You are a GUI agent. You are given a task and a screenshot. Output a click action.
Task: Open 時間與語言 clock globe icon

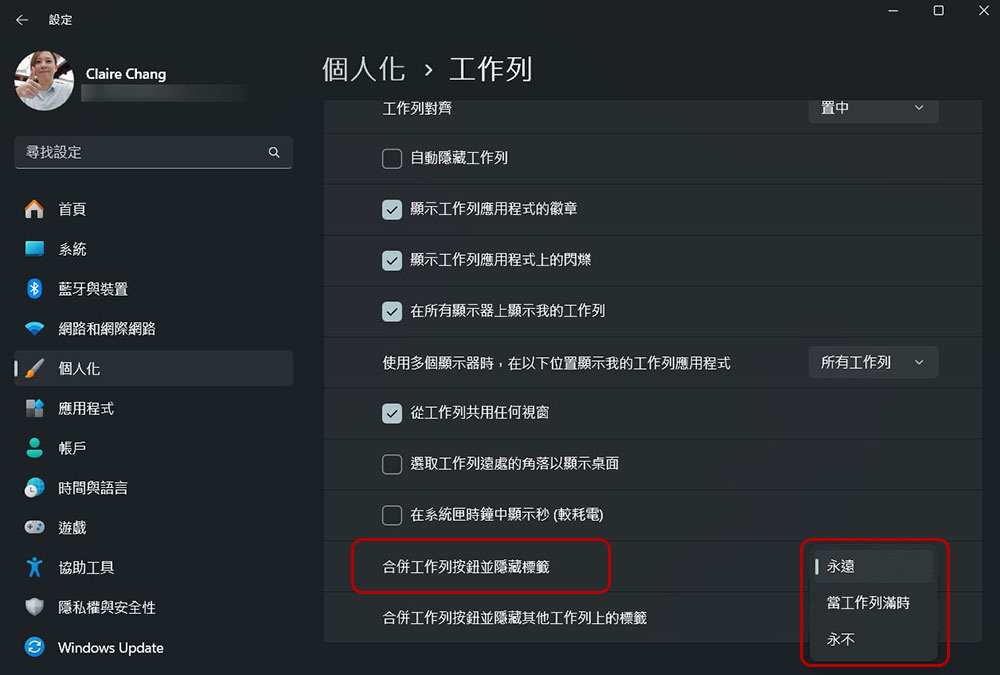click(34, 488)
